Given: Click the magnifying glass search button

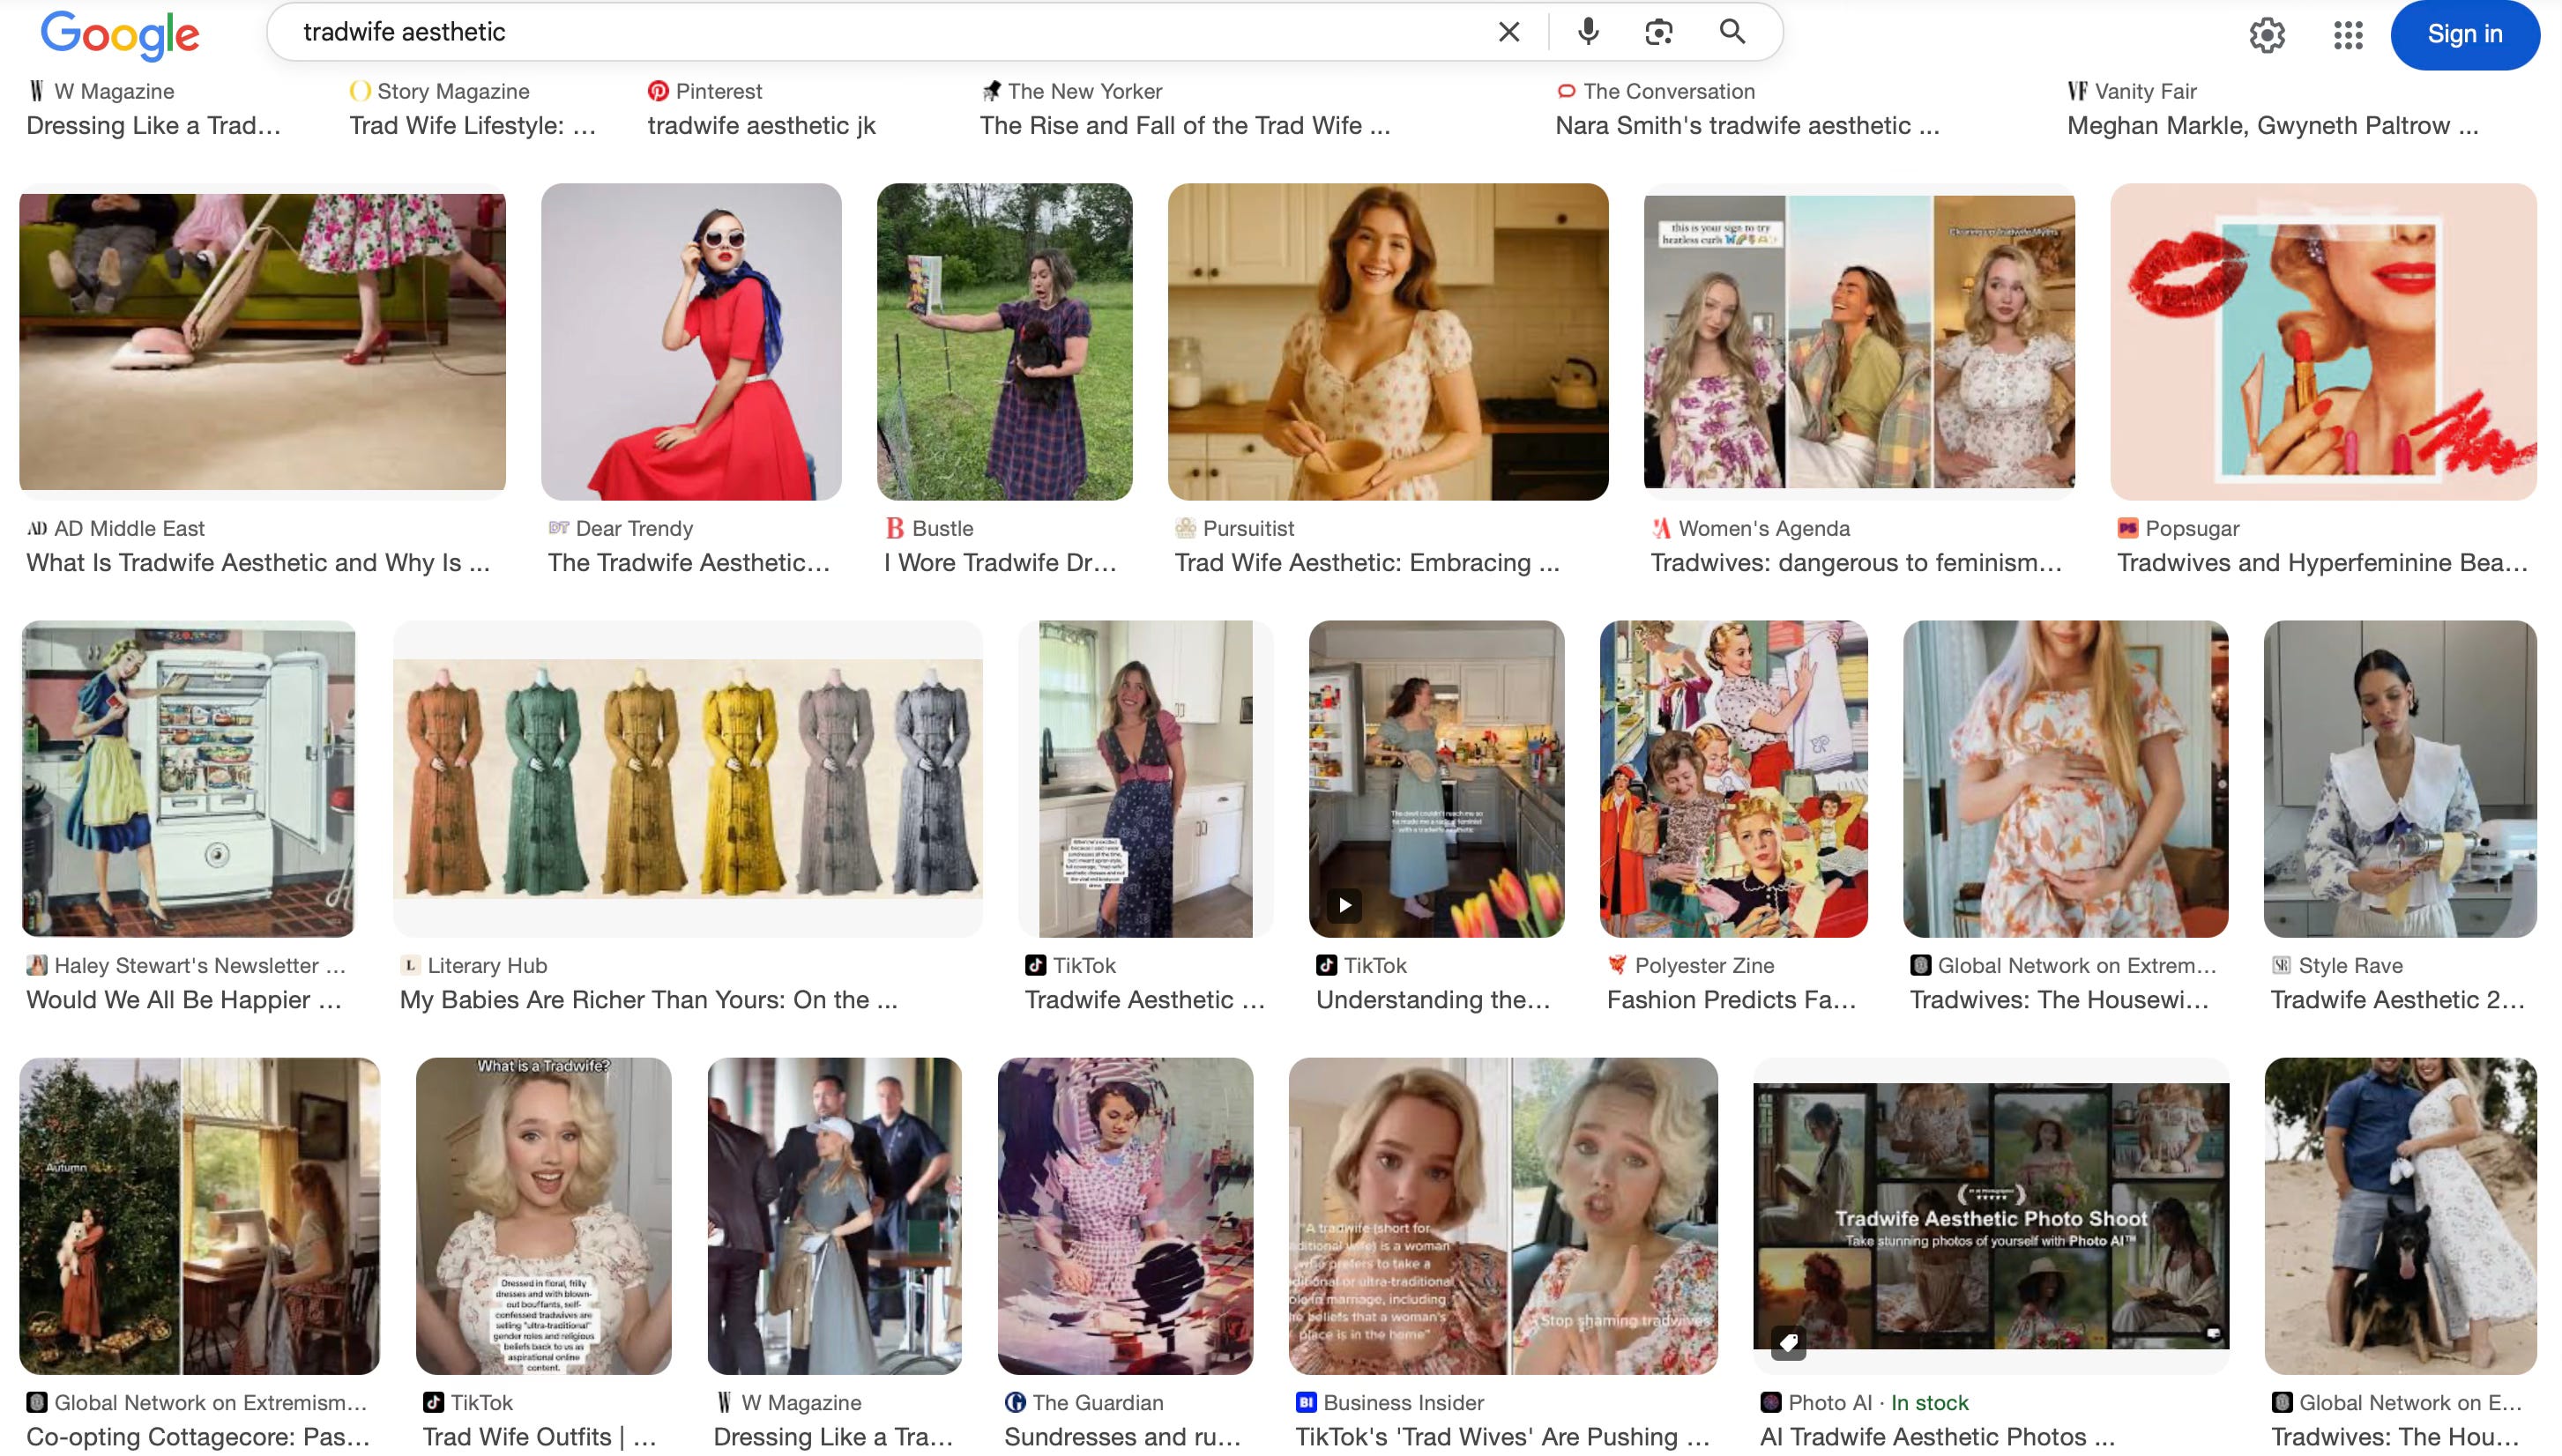Looking at the screenshot, I should [1732, 32].
